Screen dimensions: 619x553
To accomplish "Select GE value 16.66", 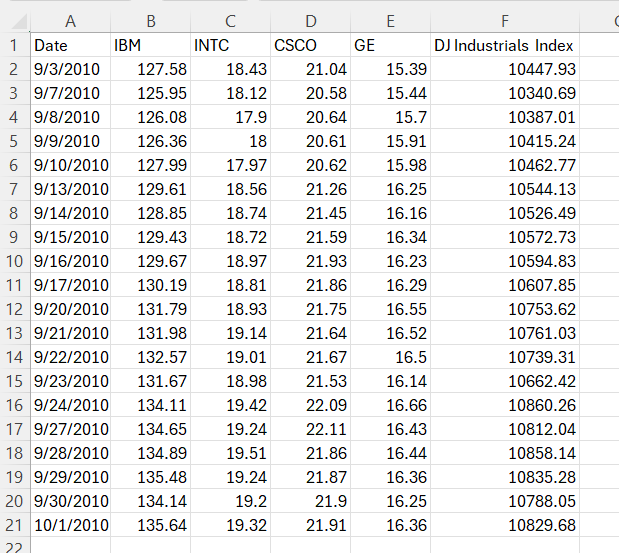I will pyautogui.click(x=390, y=405).
